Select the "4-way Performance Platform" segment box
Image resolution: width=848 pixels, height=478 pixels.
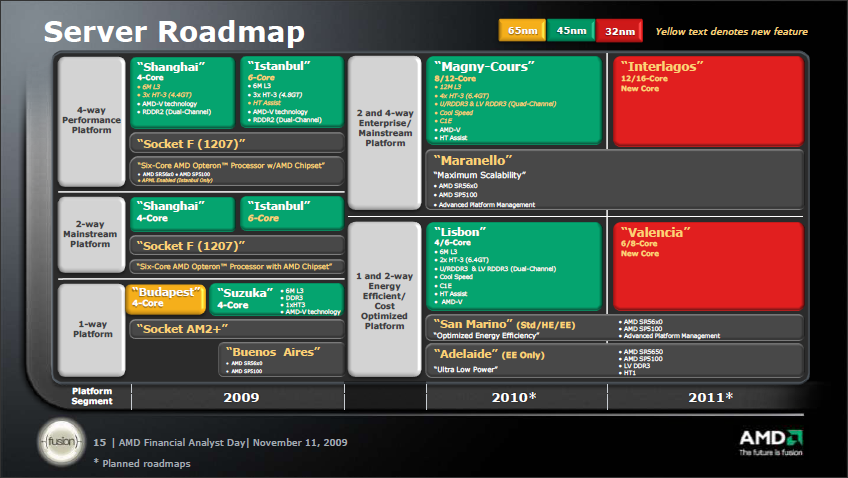click(91, 122)
